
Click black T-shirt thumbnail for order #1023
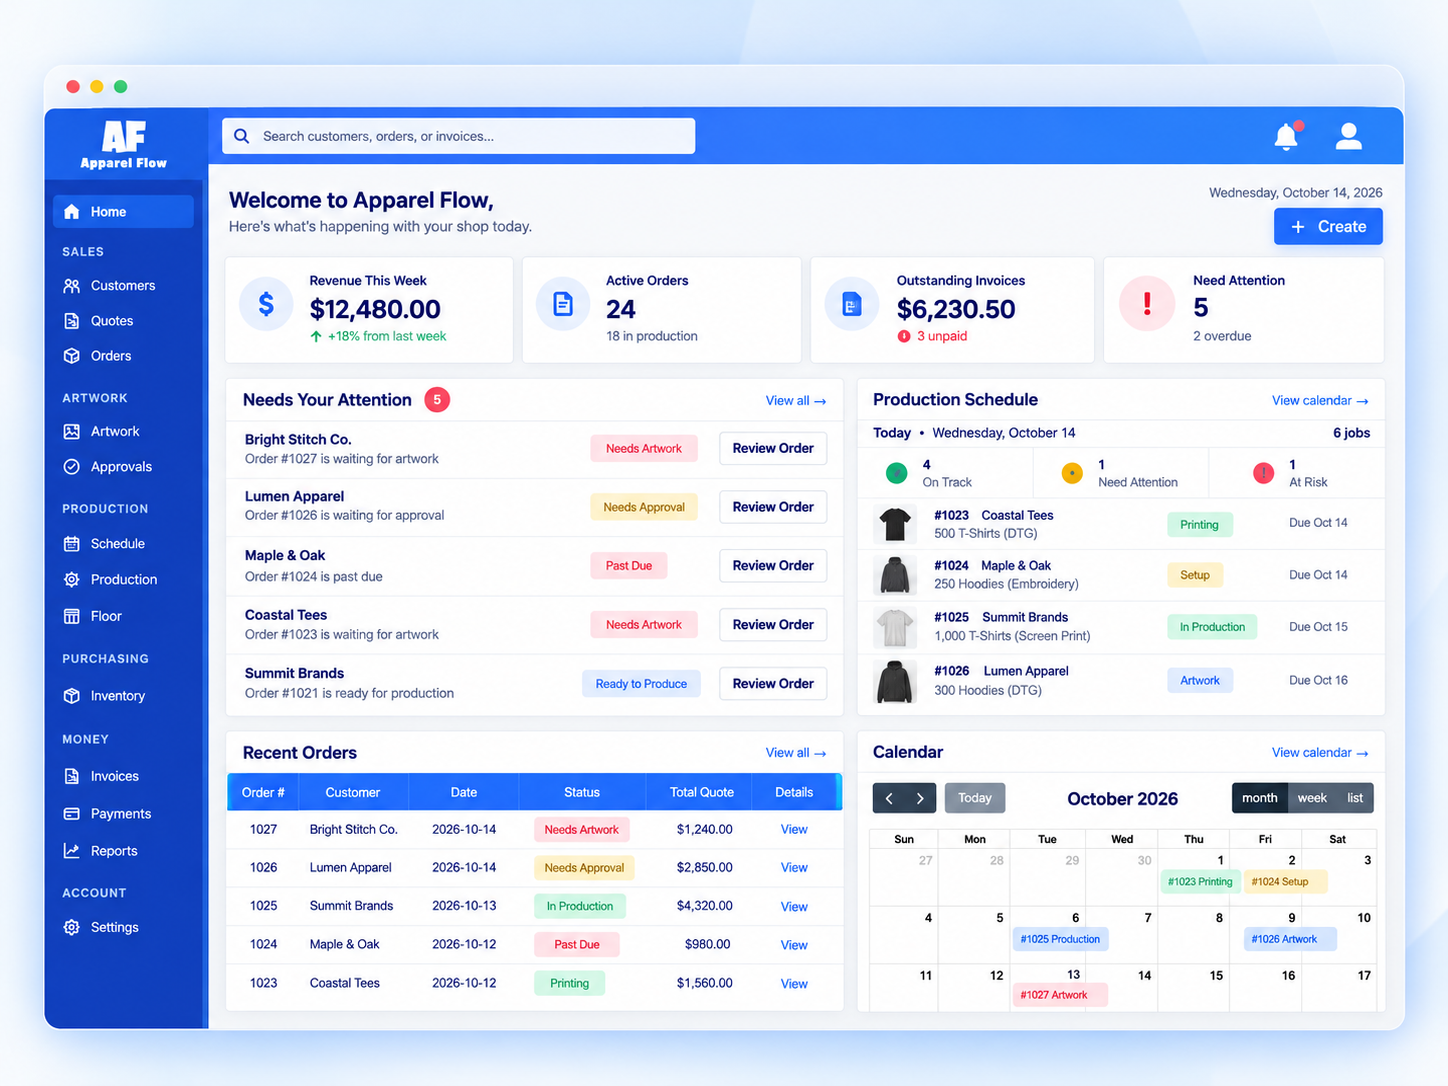click(x=895, y=524)
